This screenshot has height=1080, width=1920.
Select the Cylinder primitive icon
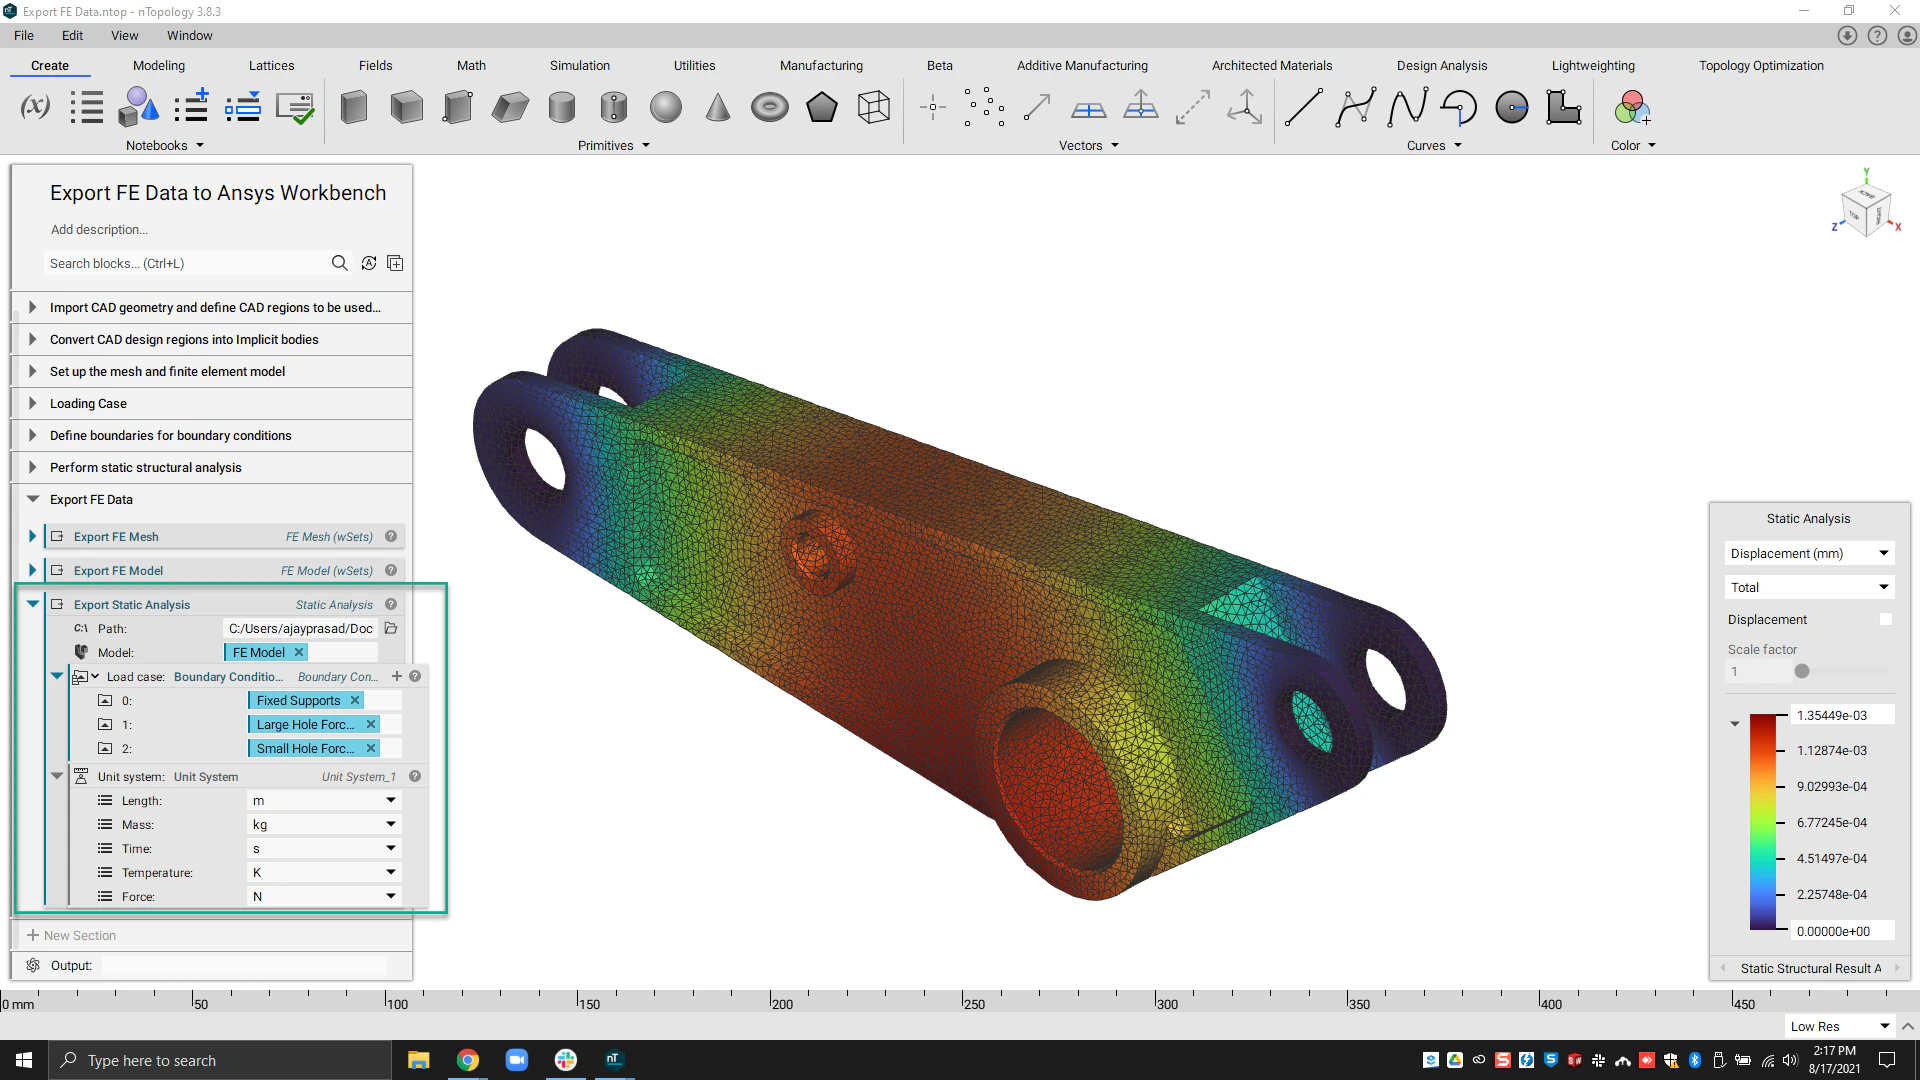(x=562, y=107)
